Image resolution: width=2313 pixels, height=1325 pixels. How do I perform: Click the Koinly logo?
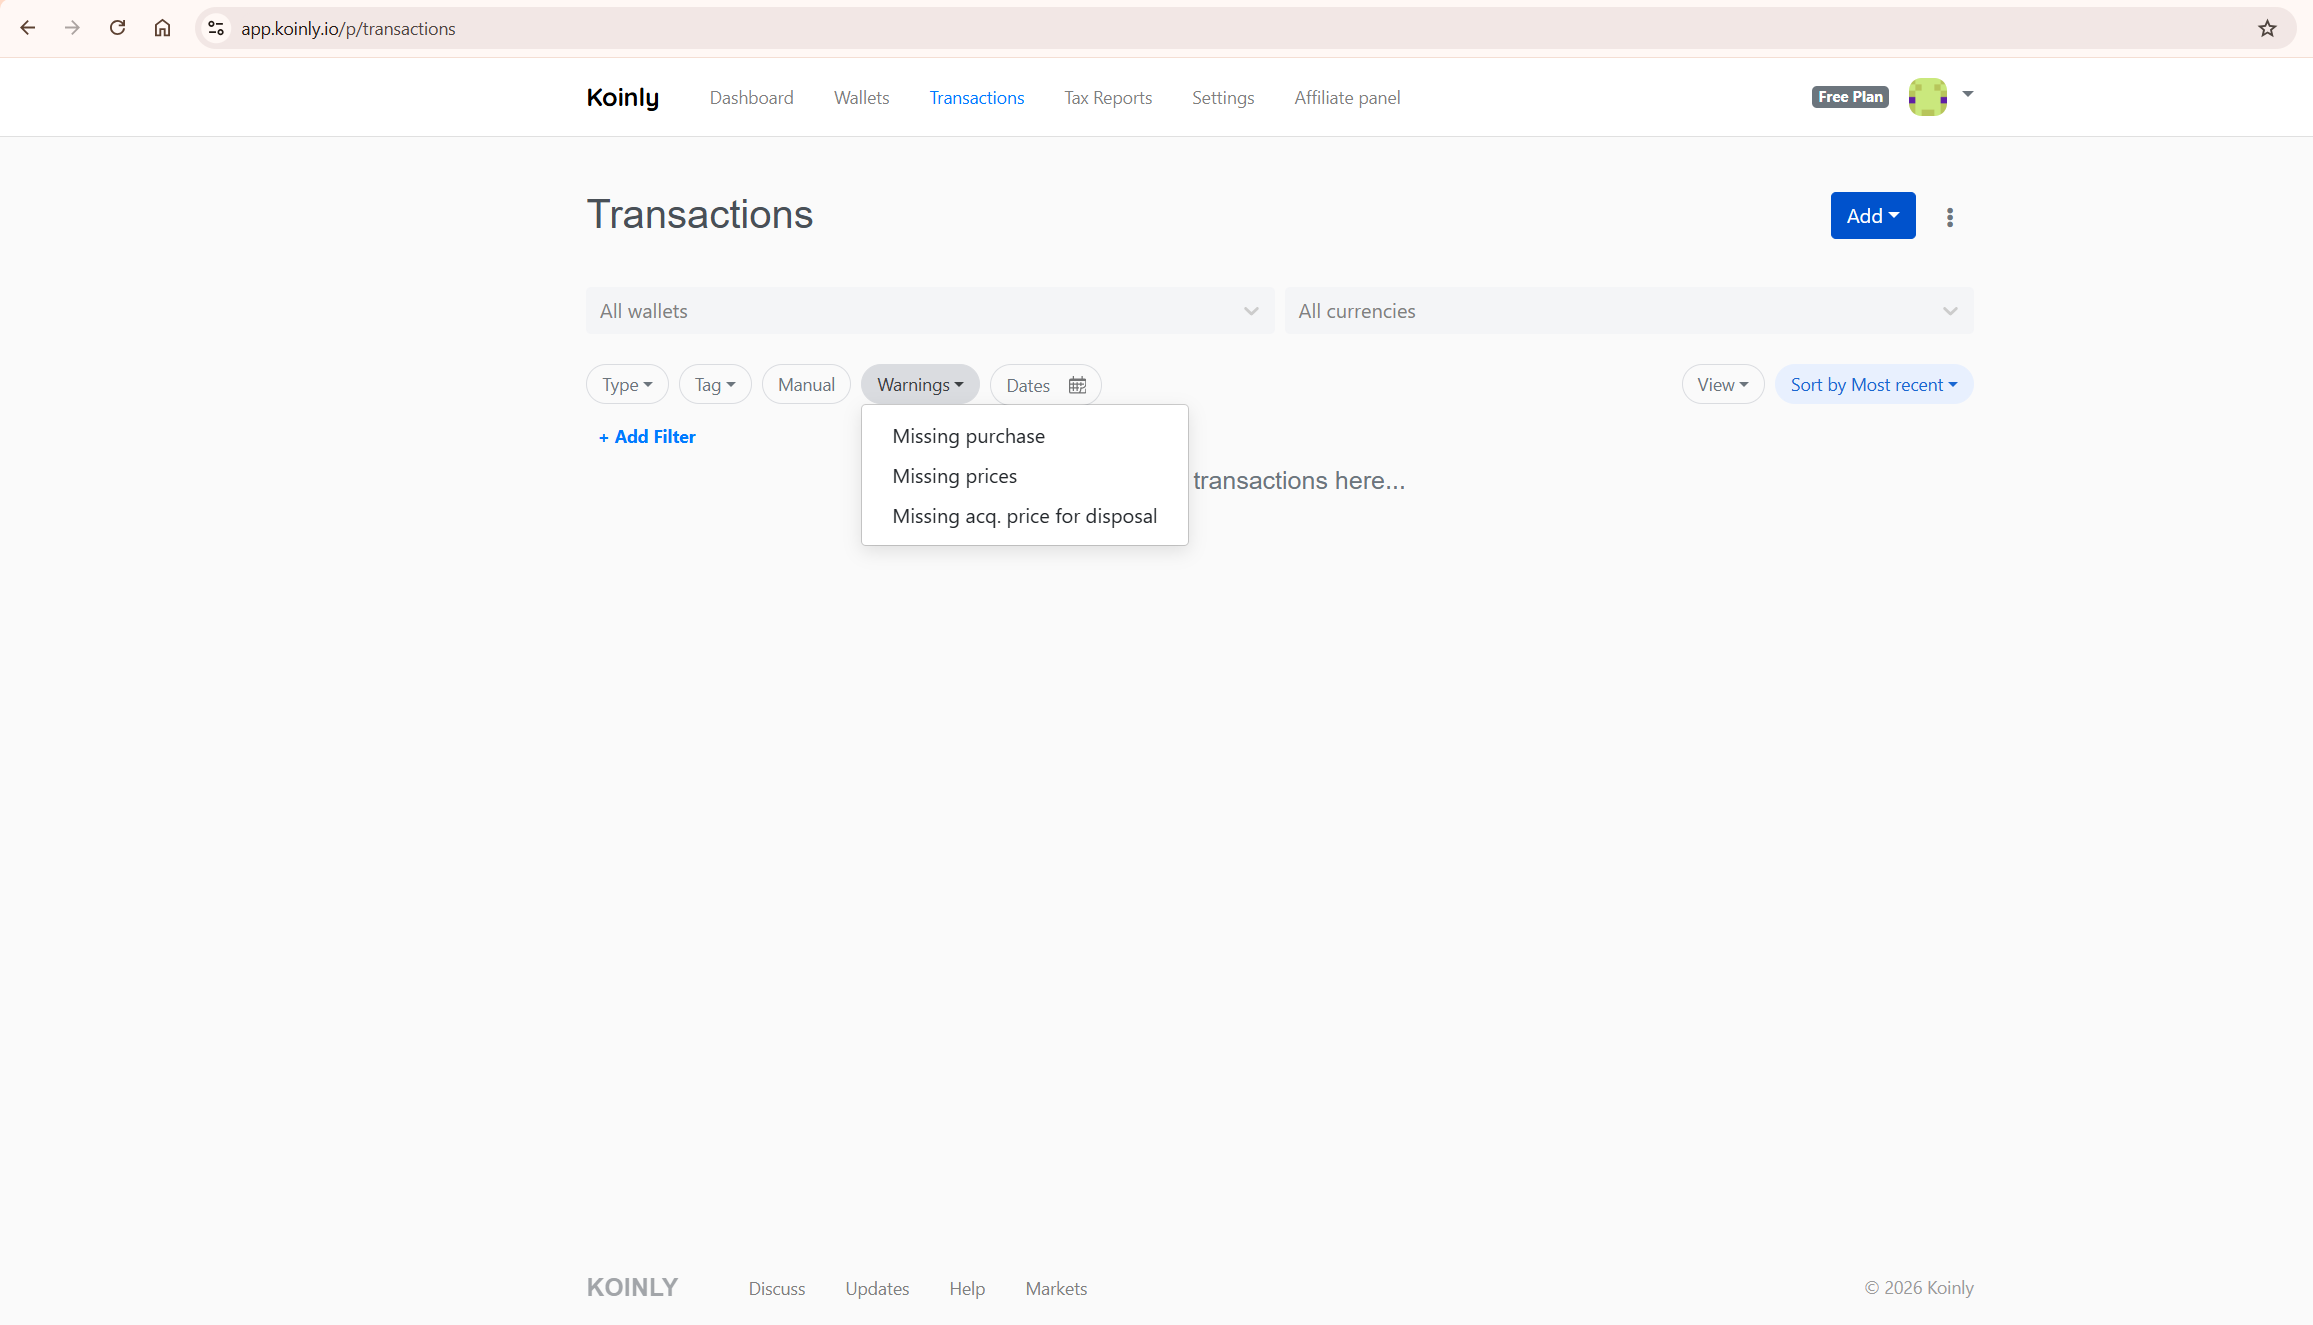622,97
